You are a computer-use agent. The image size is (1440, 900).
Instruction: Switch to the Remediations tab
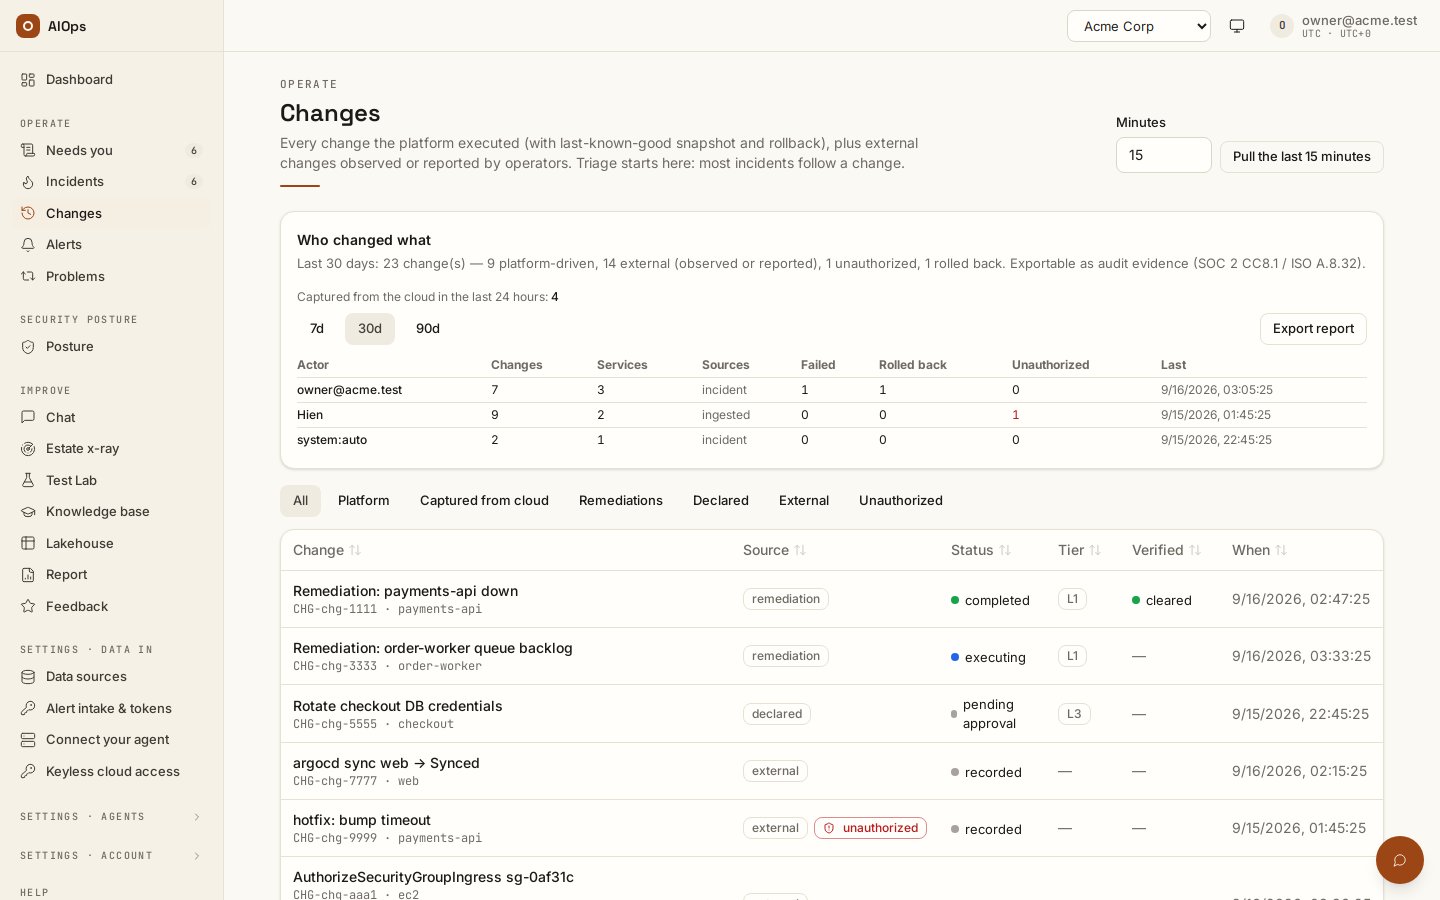point(621,501)
